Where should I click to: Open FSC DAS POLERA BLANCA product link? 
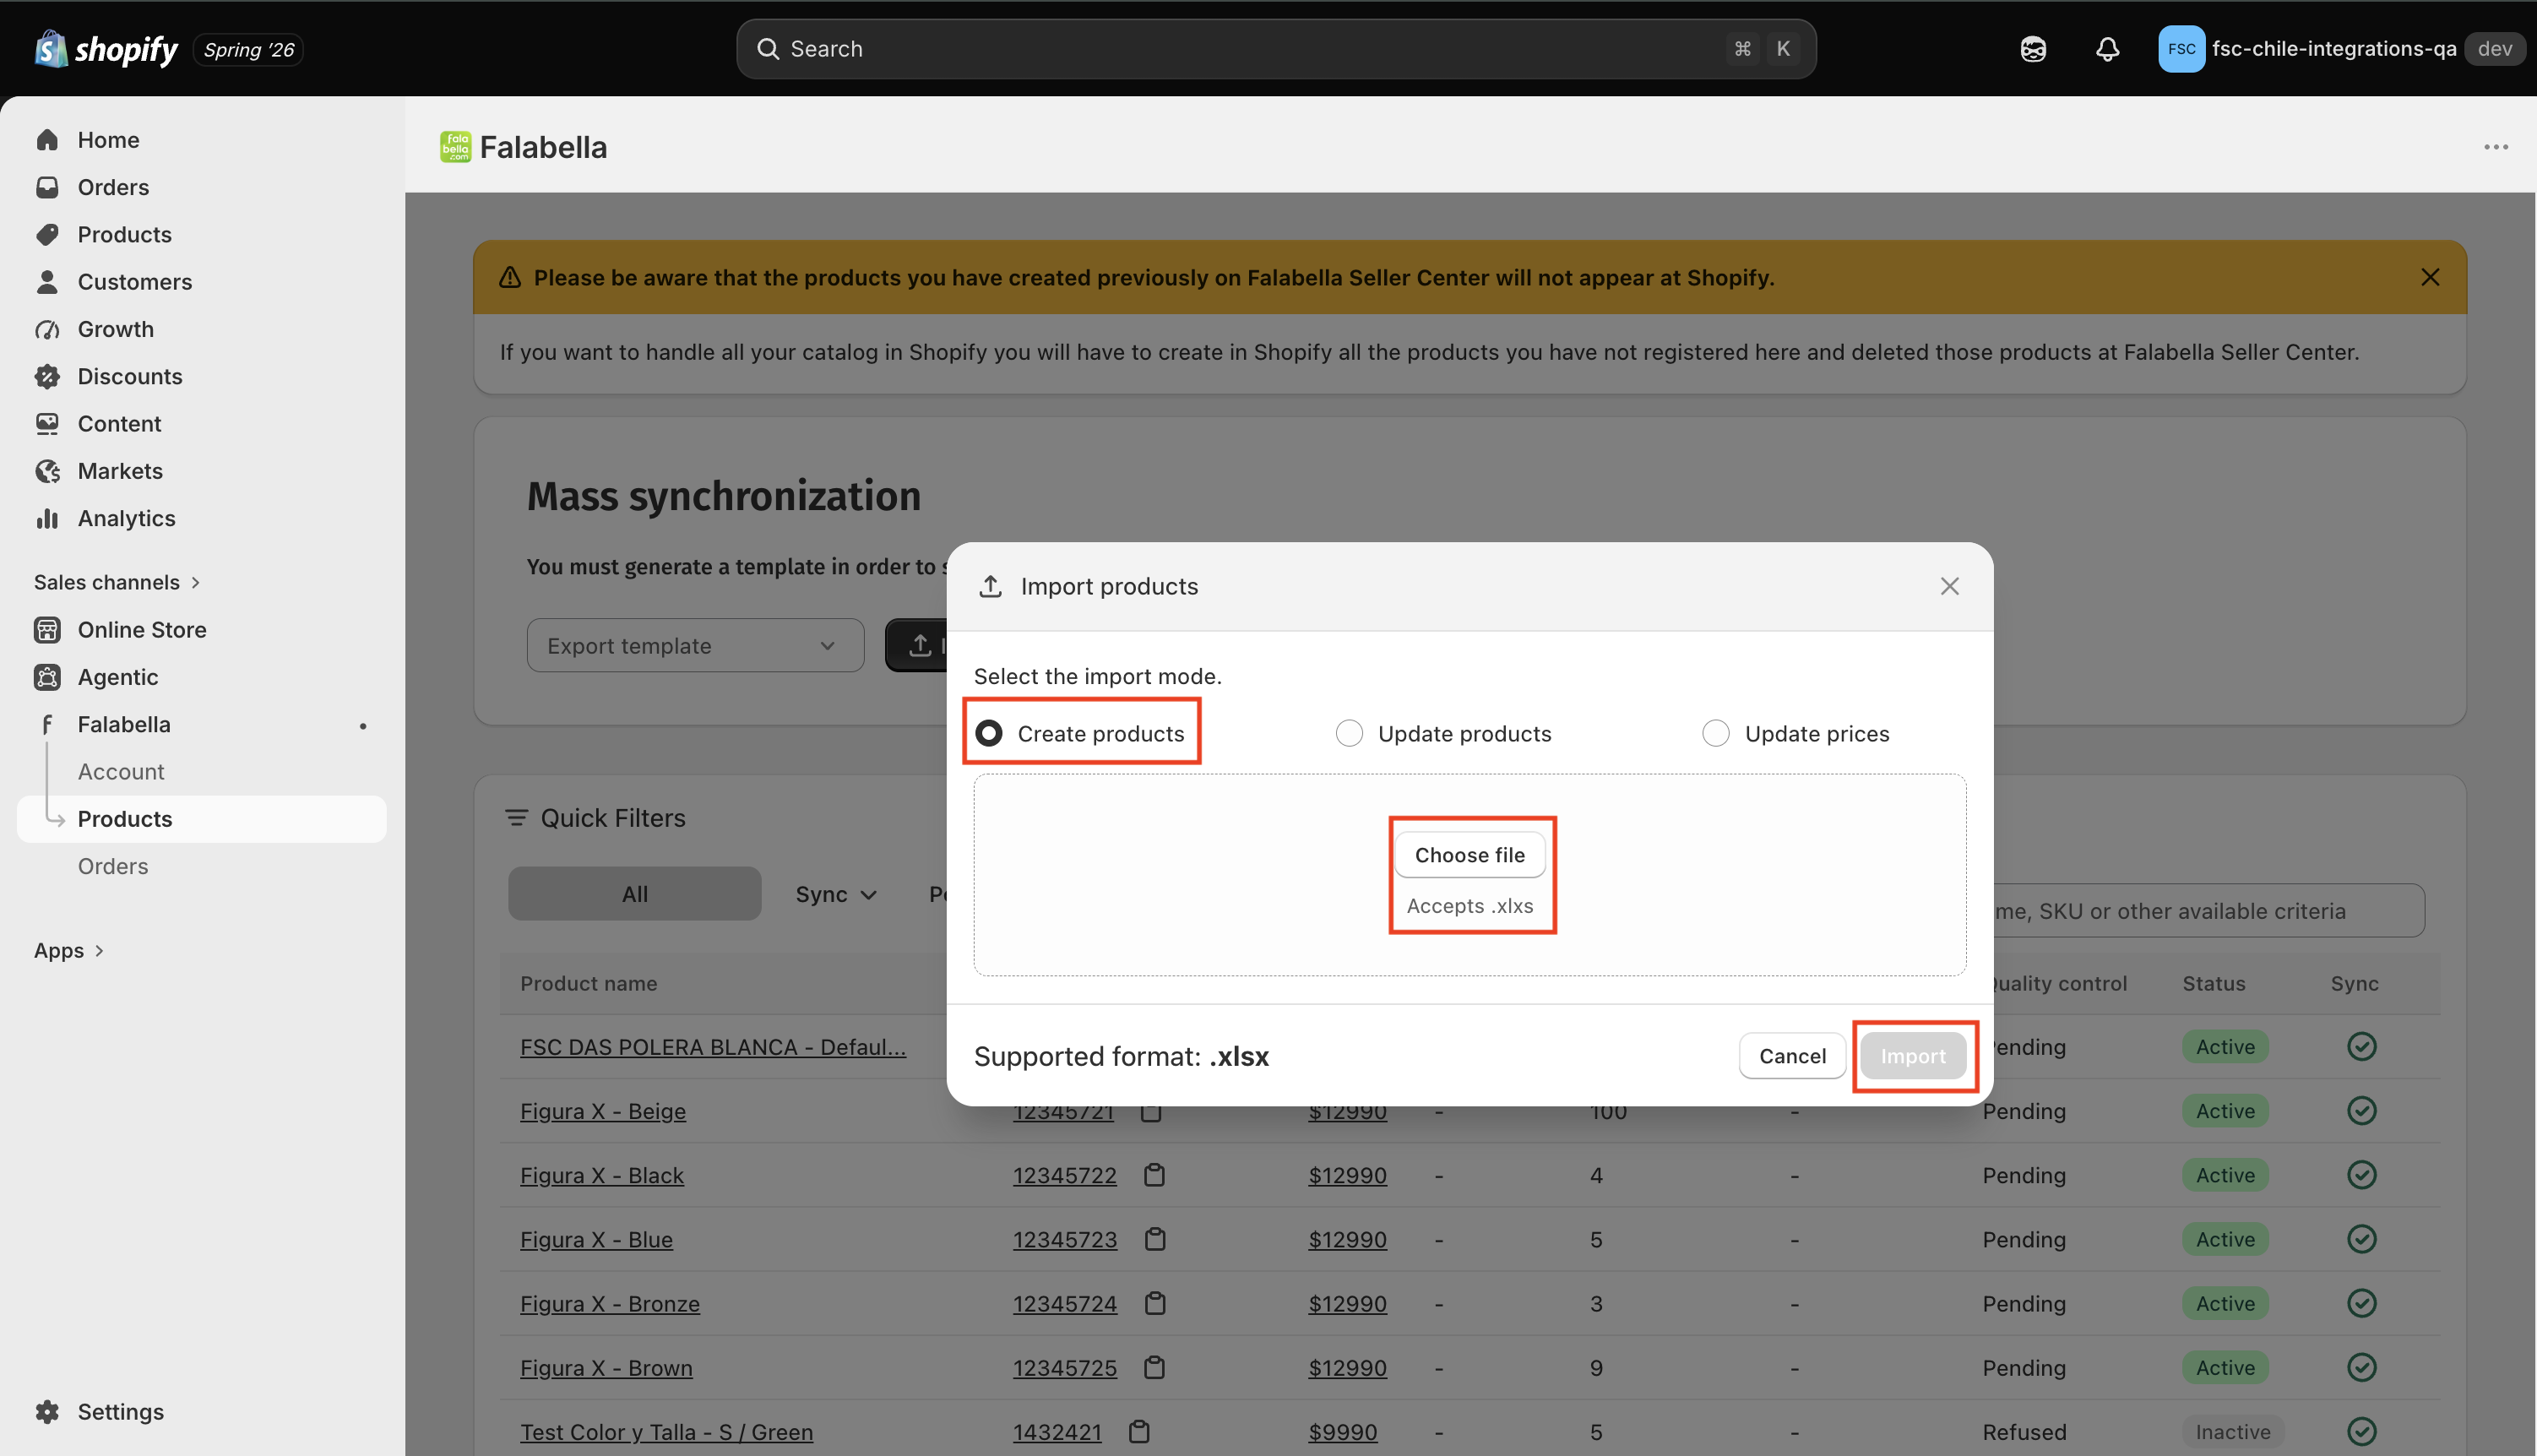pos(713,1046)
